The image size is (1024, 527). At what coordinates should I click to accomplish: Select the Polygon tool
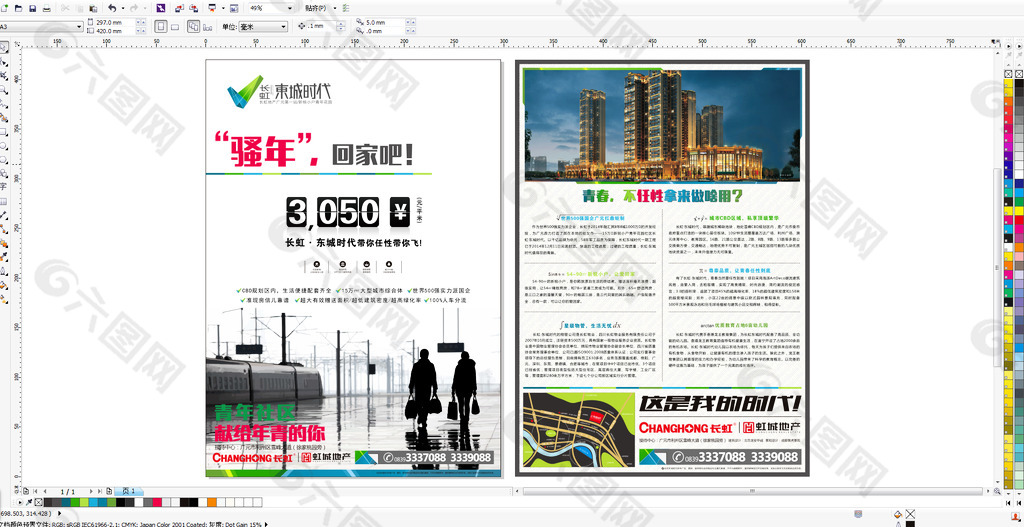[x=3, y=159]
